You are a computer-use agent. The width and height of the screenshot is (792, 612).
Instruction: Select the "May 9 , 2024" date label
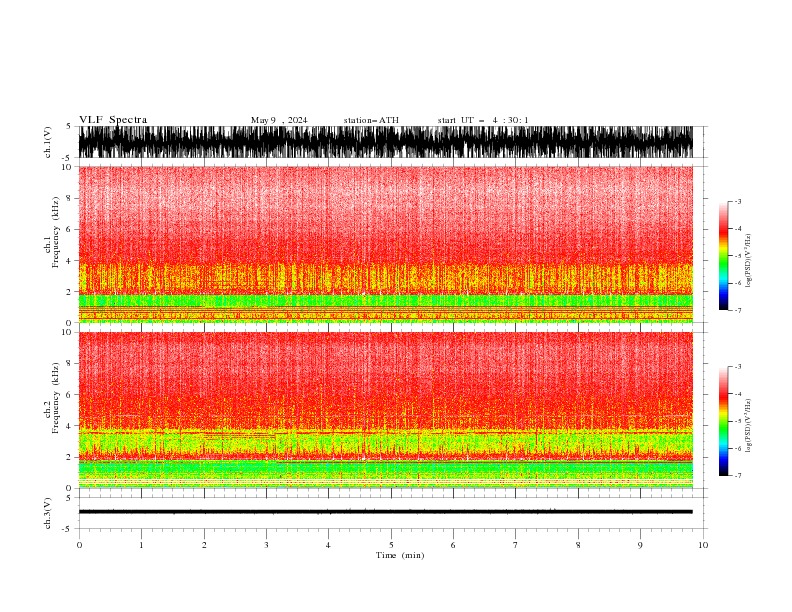pyautogui.click(x=279, y=120)
